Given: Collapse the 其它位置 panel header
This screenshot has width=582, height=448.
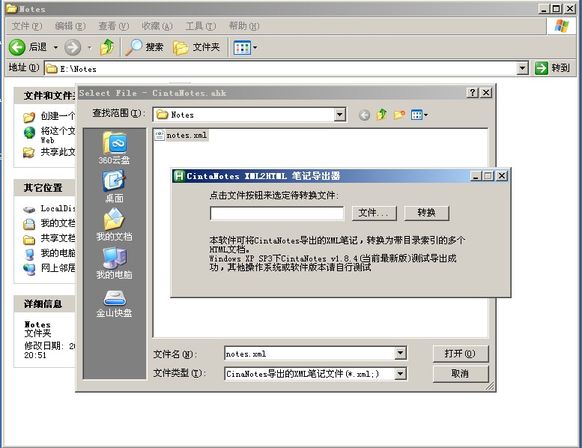Looking at the screenshot, I should pyautogui.click(x=45, y=188).
